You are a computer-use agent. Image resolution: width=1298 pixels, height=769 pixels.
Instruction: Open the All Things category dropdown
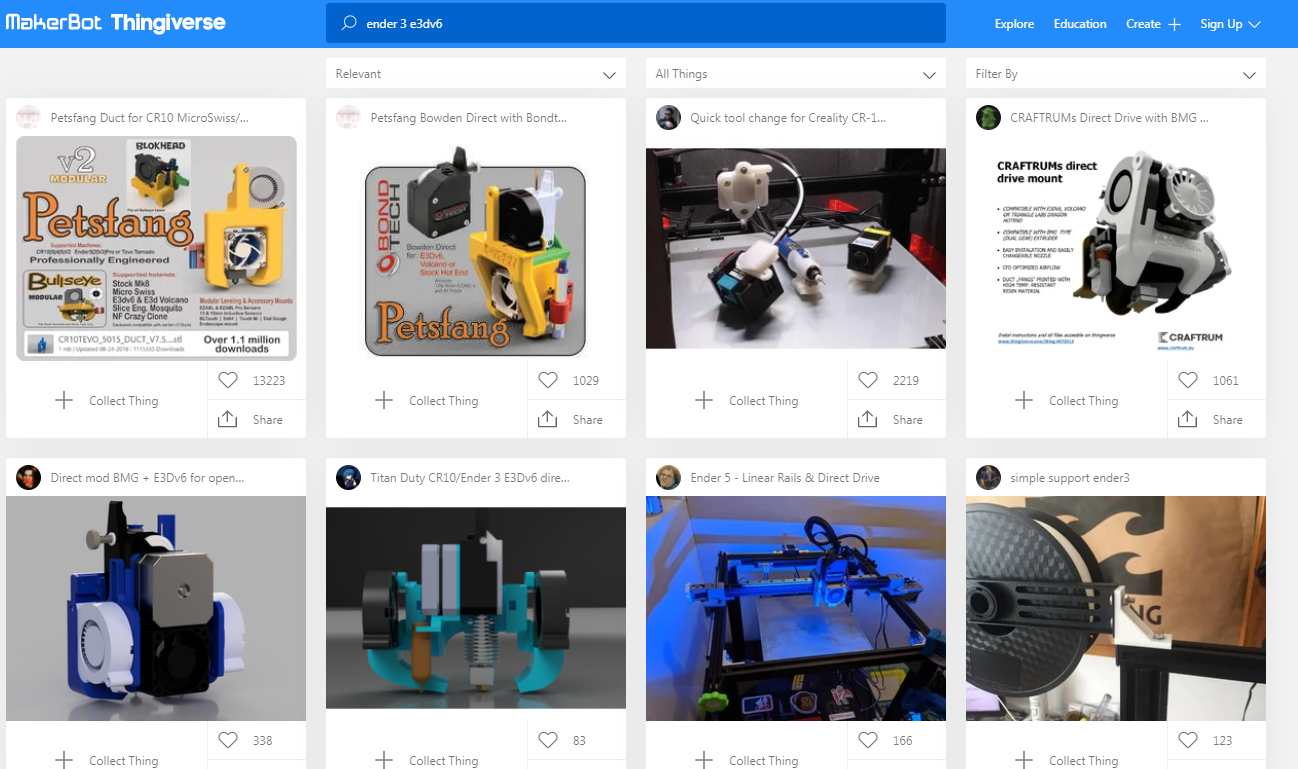[x=796, y=74]
